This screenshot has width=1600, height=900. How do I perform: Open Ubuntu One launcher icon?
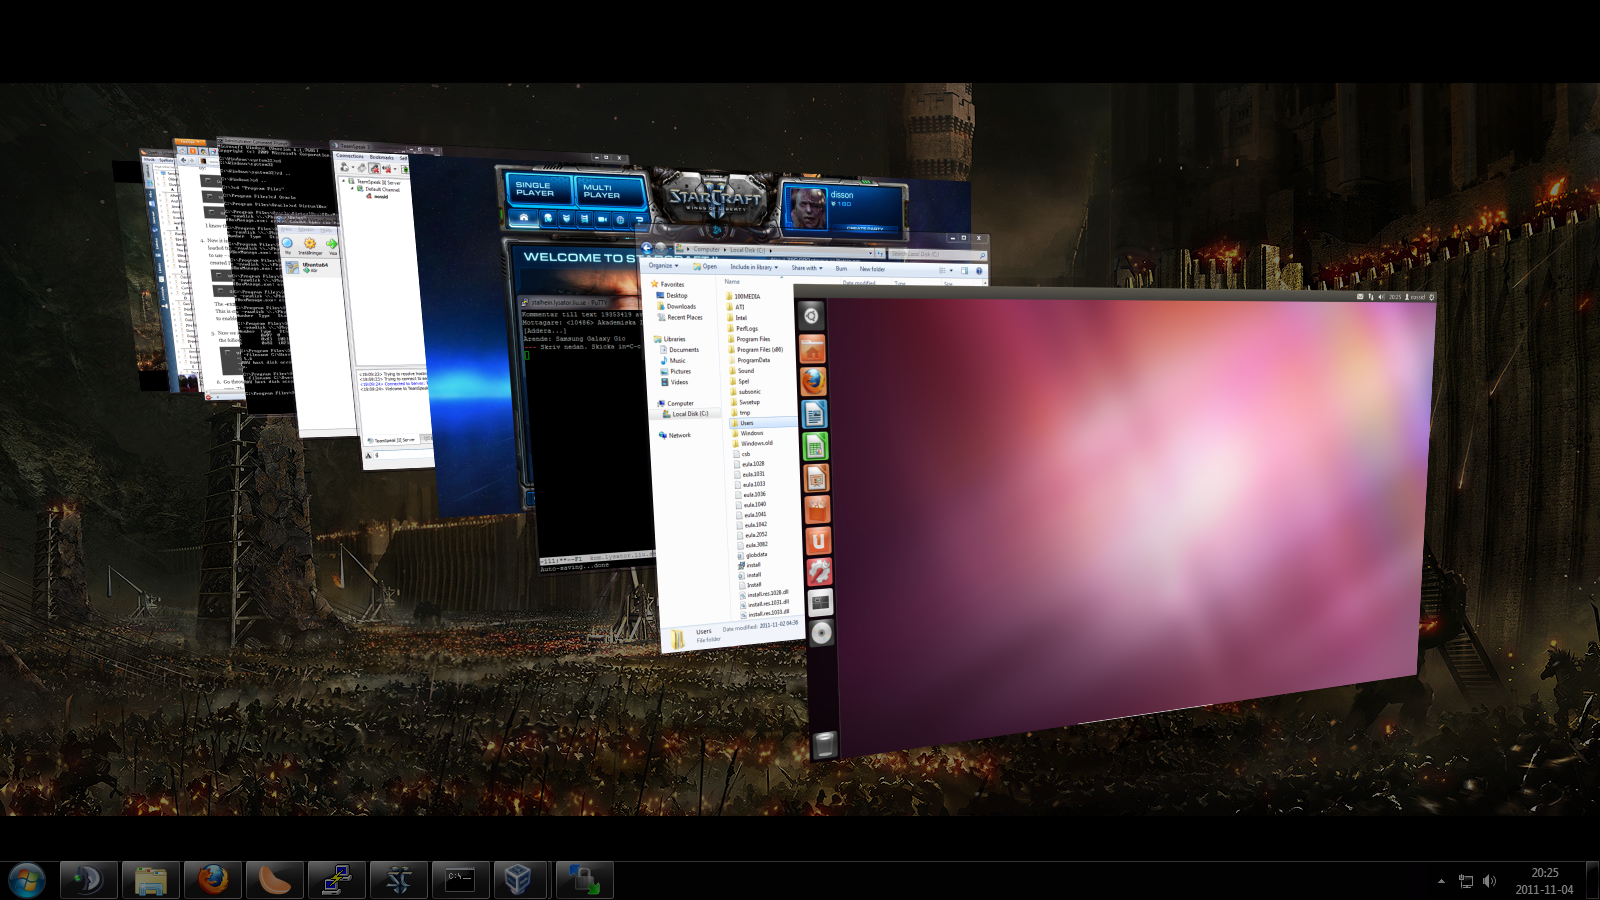pyautogui.click(x=818, y=540)
